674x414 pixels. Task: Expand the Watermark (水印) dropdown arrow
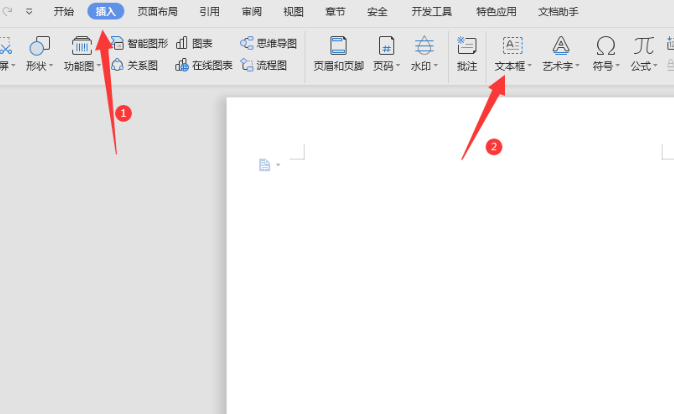(435, 66)
